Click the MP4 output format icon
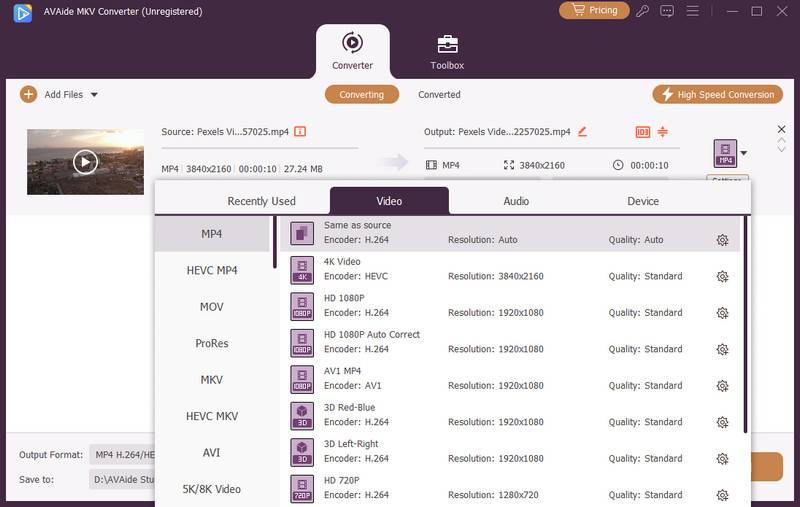Screen dimensions: 800x507 coord(726,153)
